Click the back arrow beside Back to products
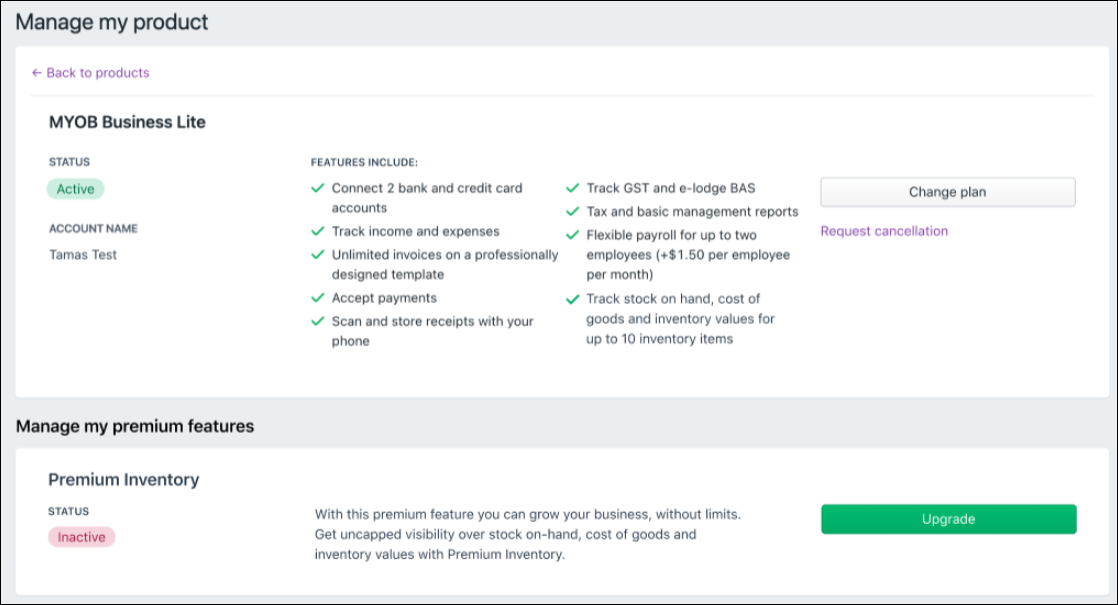Viewport: 1118px width, 605px height. 36,72
